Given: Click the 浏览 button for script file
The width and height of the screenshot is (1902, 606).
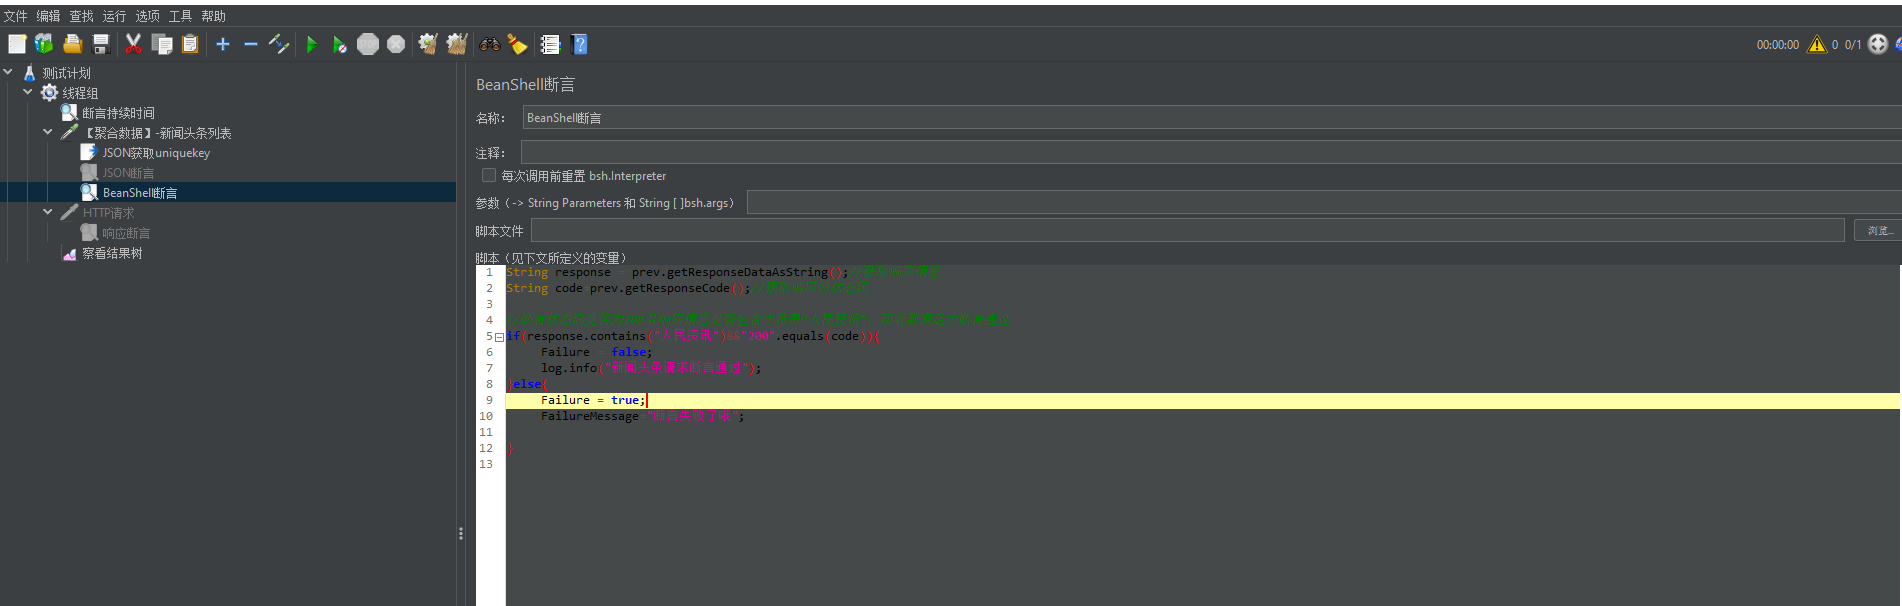Looking at the screenshot, I should pos(1877,230).
